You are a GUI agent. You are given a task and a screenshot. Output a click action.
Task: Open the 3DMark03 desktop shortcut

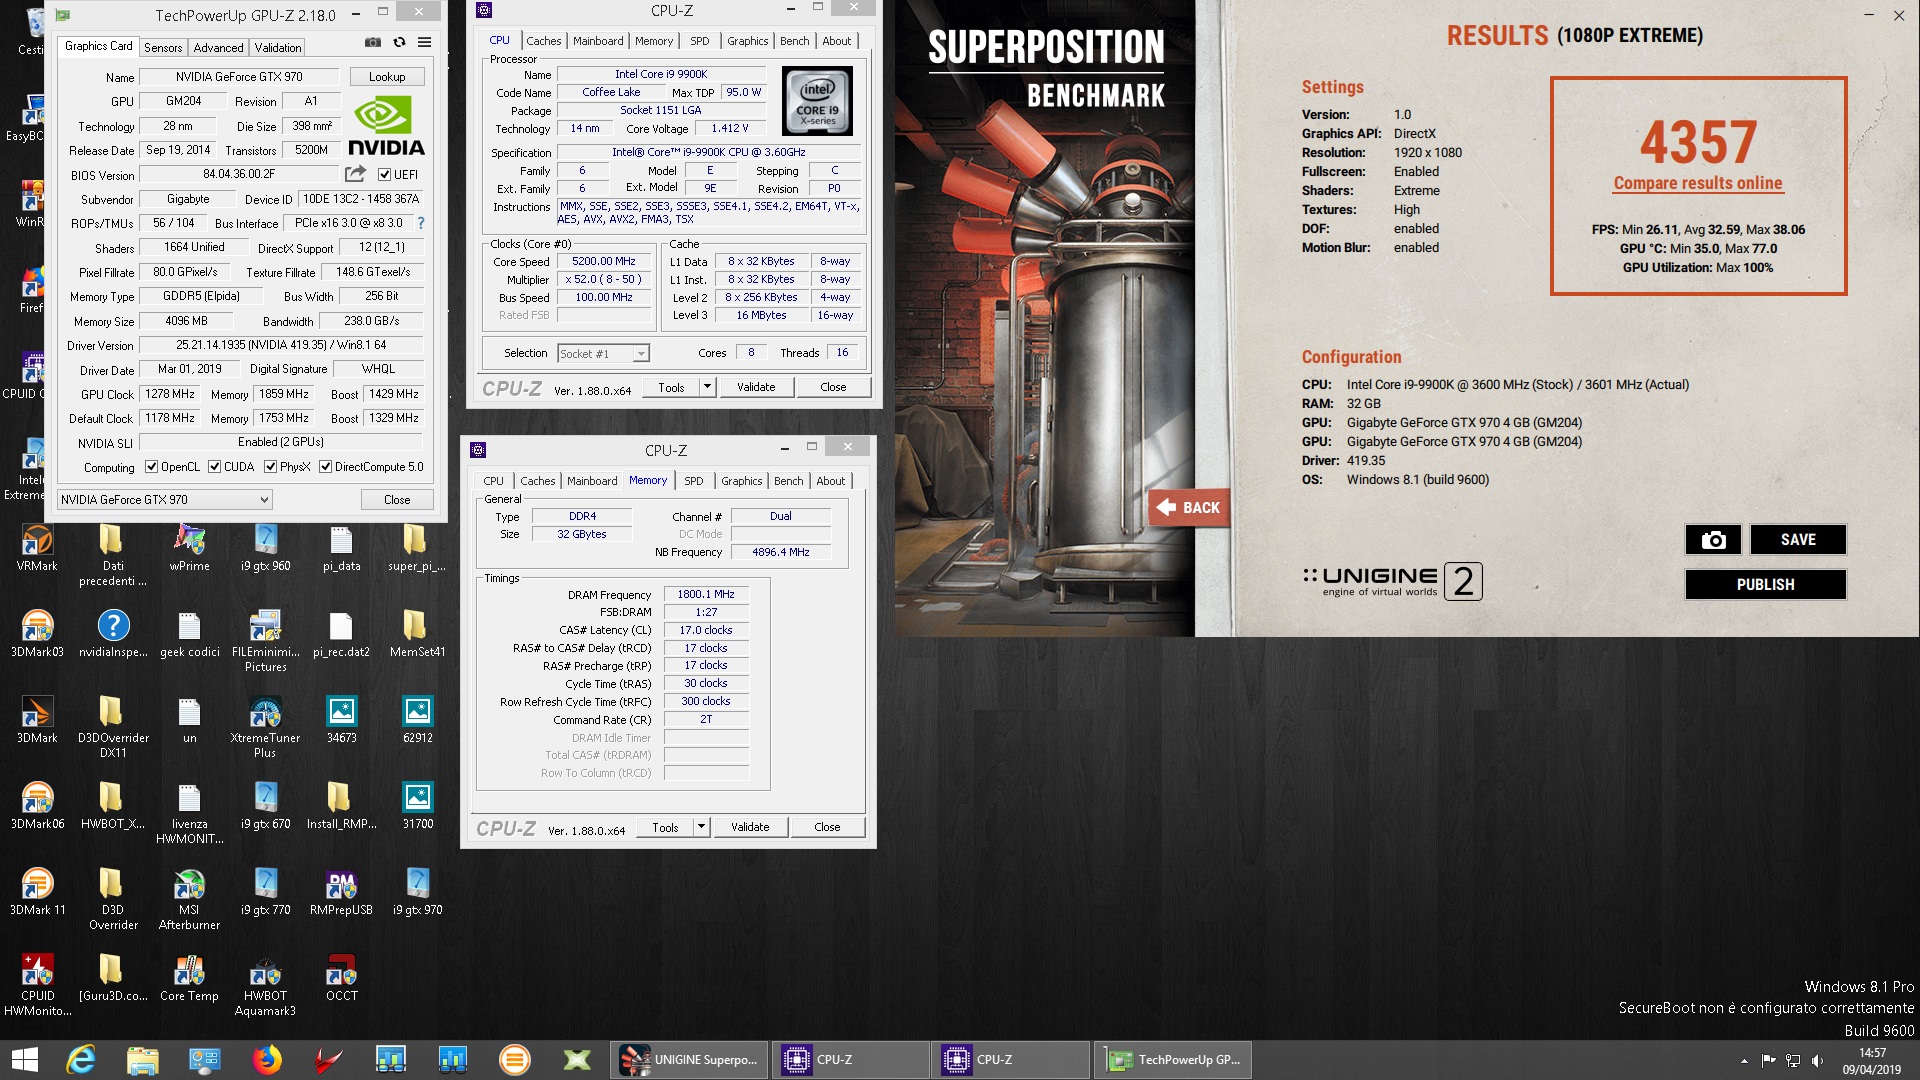37,635
